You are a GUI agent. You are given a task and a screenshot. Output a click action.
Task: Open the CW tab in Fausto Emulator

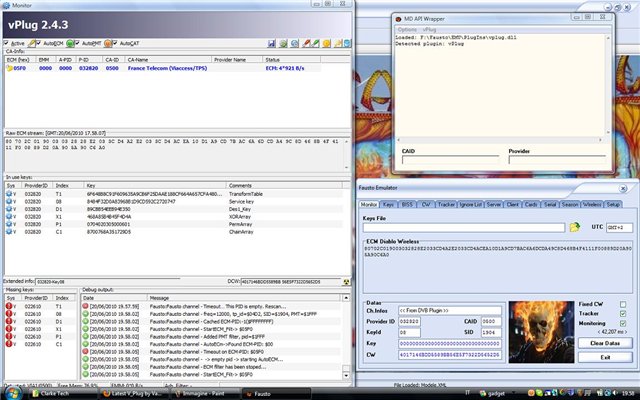point(426,204)
